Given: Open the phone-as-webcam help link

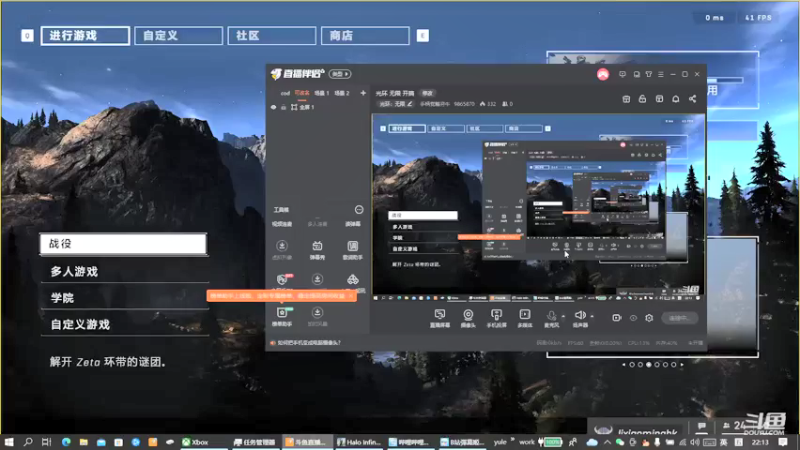Looking at the screenshot, I should click(x=309, y=343).
